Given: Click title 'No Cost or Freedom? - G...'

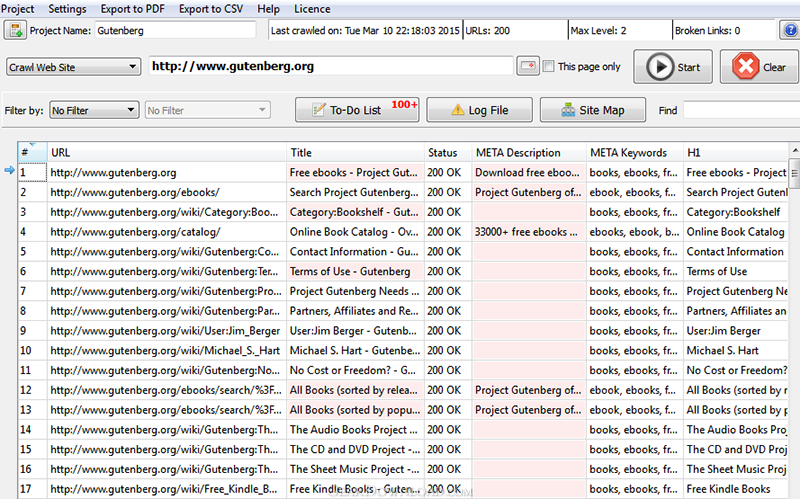Looking at the screenshot, I should (x=356, y=370).
